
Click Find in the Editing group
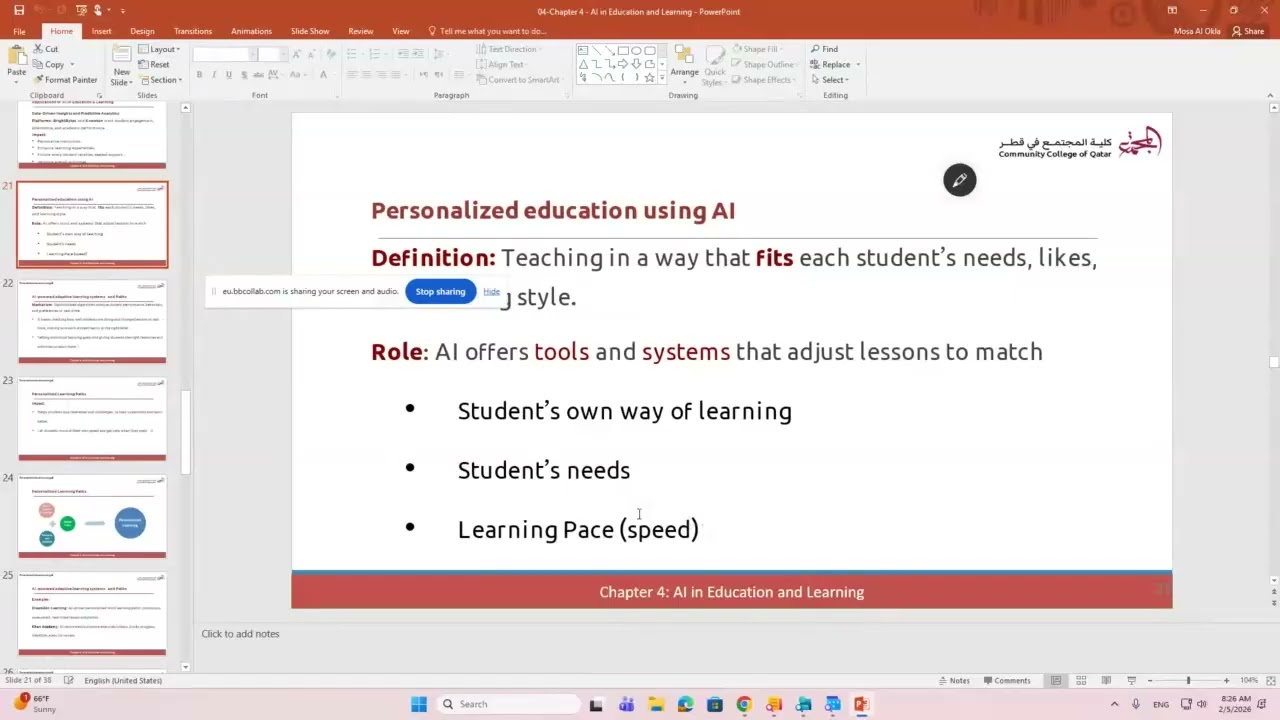[824, 49]
